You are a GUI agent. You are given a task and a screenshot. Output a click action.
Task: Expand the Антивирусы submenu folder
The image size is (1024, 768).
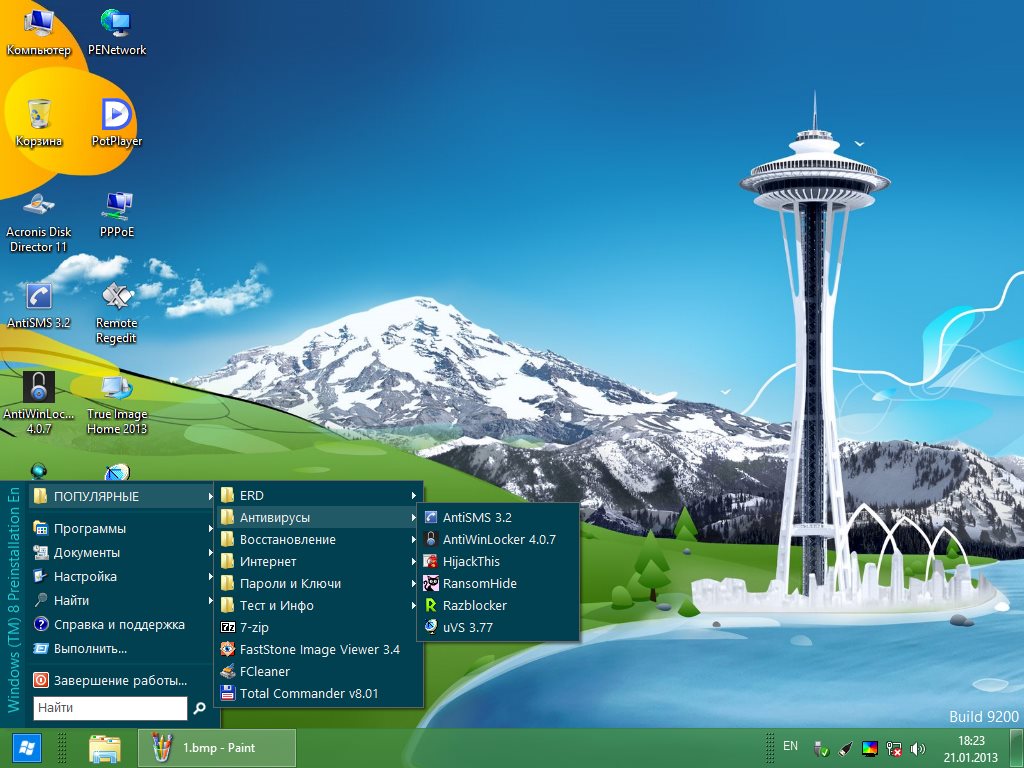pos(319,517)
